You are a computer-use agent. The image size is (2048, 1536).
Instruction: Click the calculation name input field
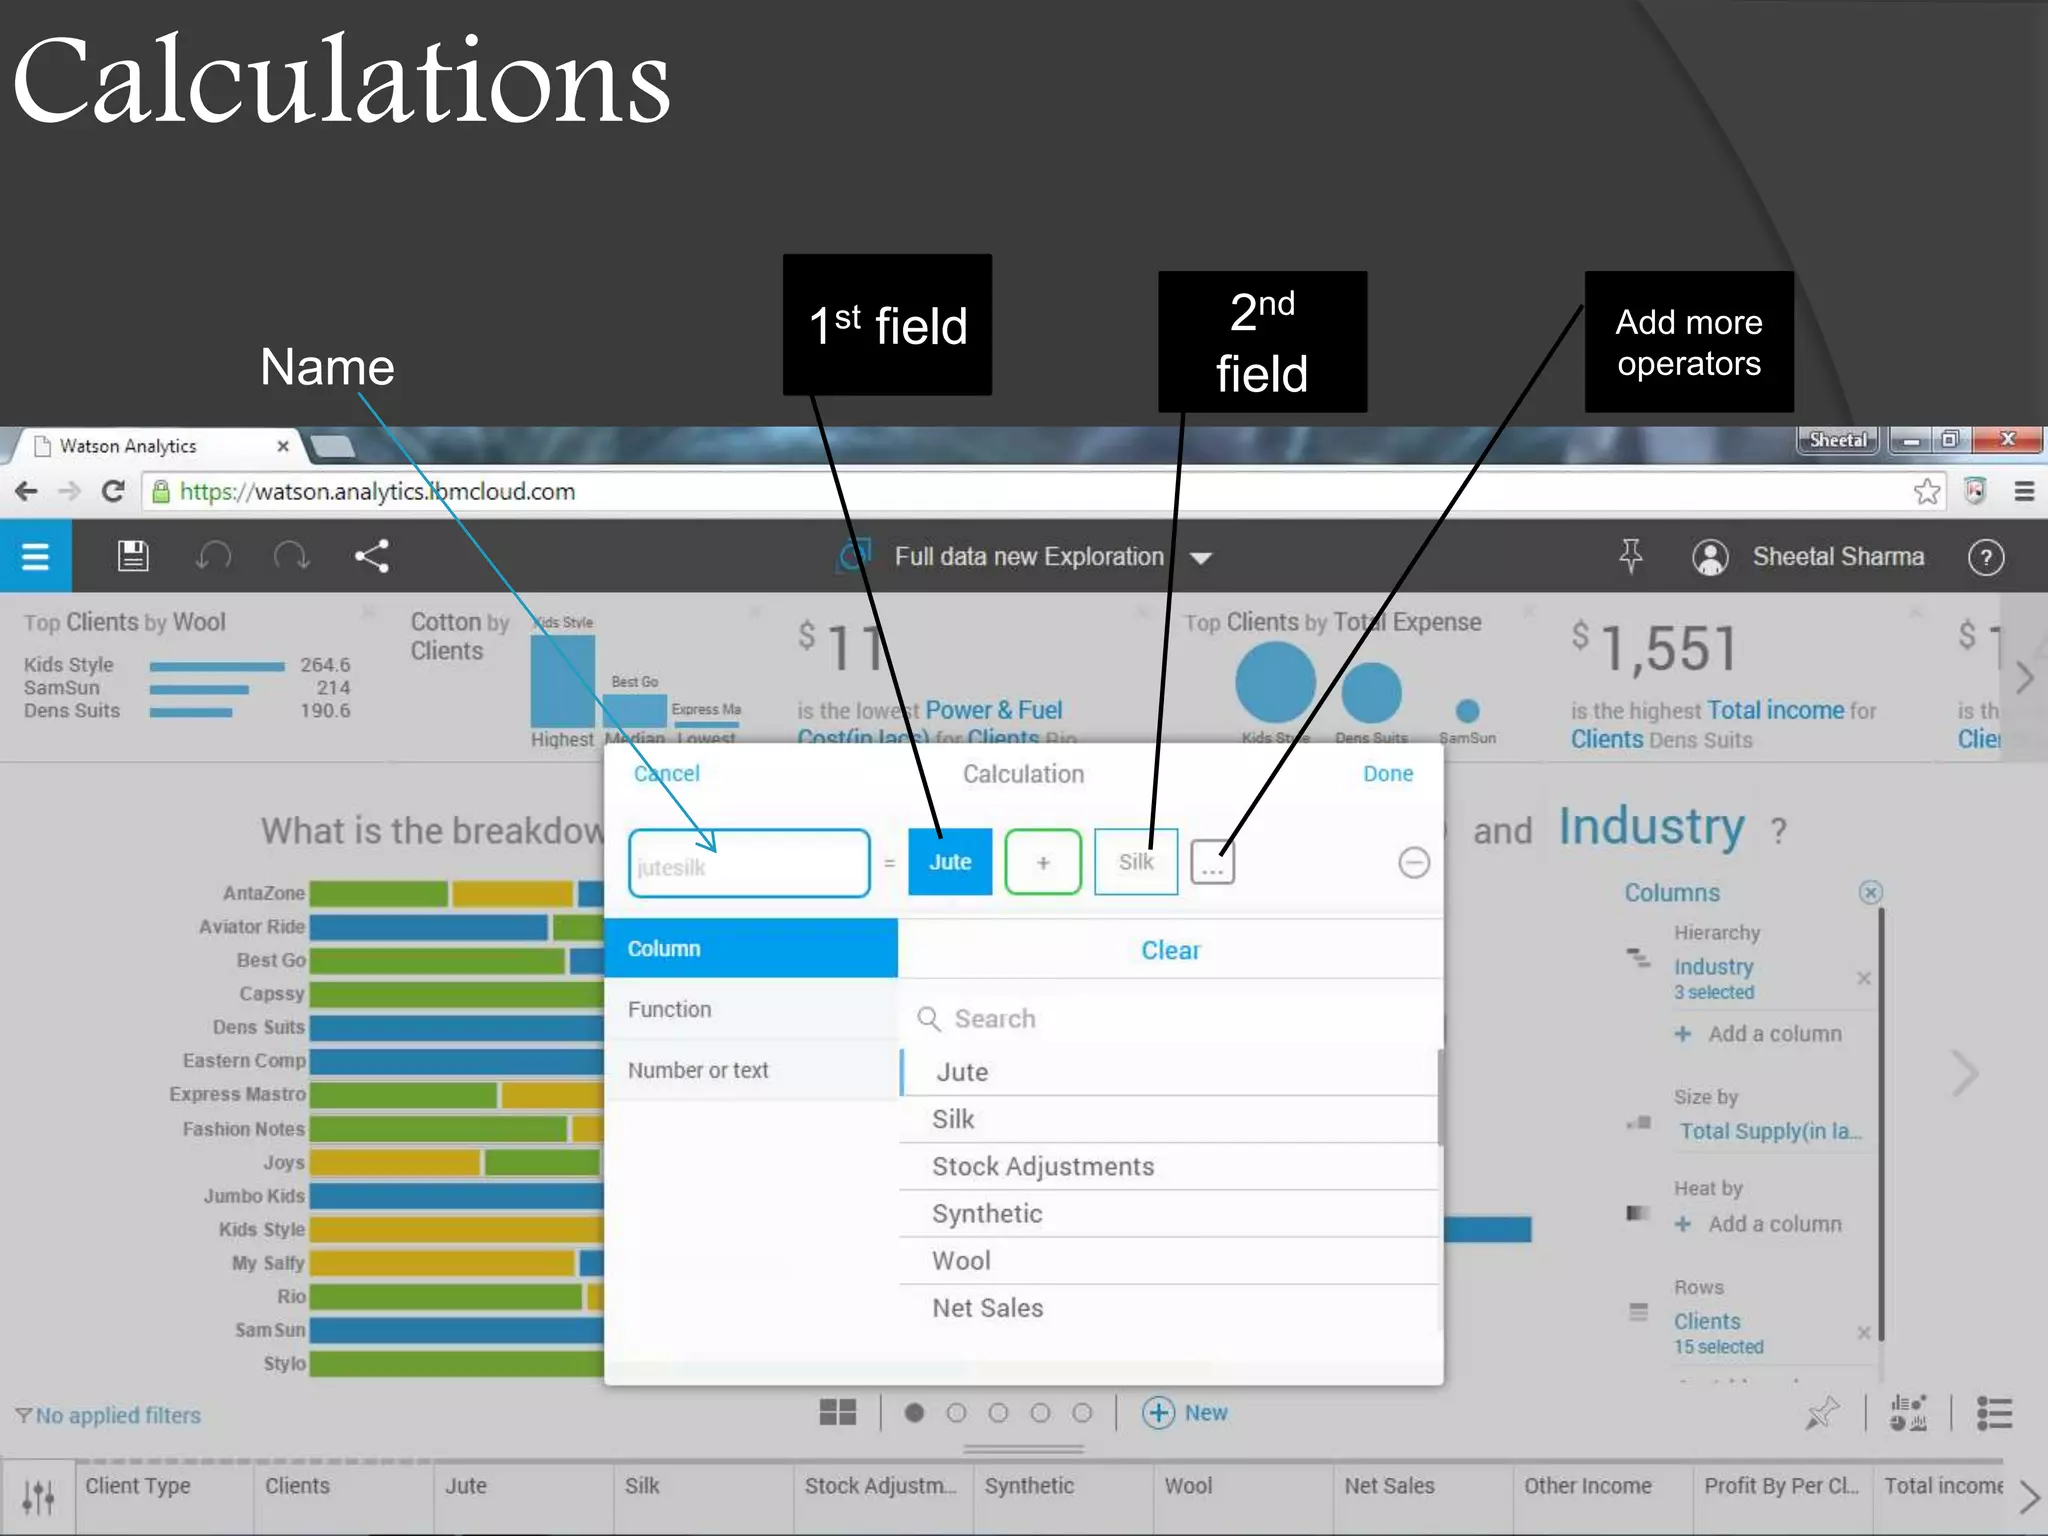(749, 864)
